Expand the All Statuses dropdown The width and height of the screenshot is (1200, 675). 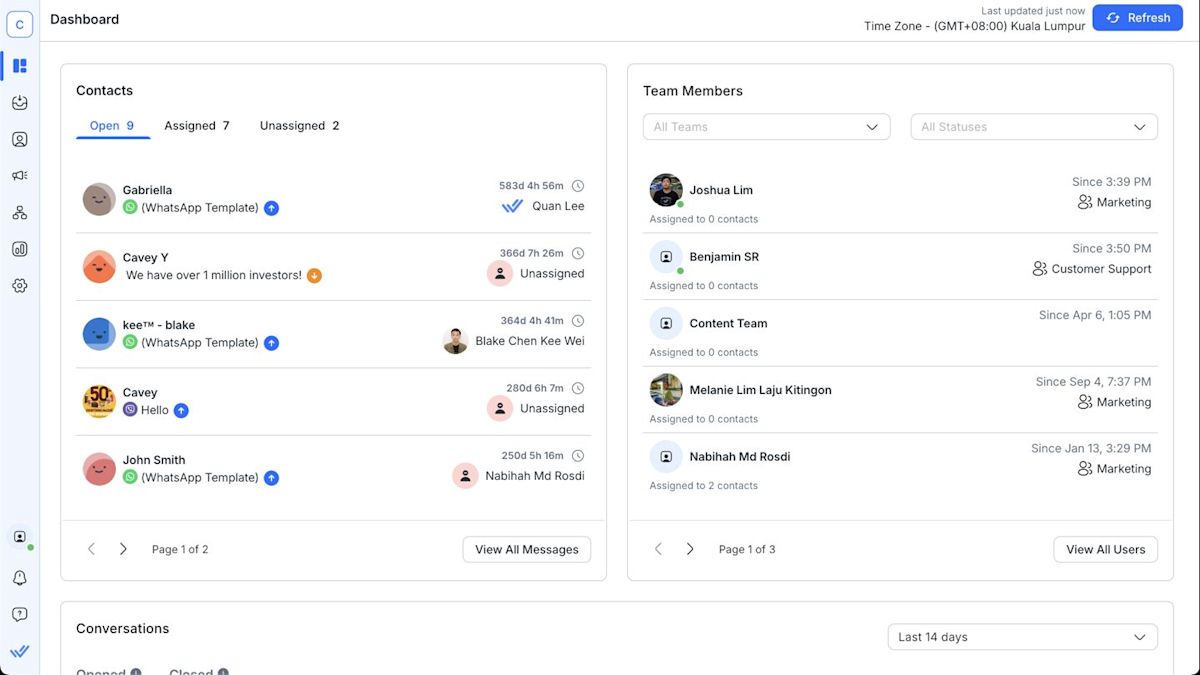coord(1033,127)
